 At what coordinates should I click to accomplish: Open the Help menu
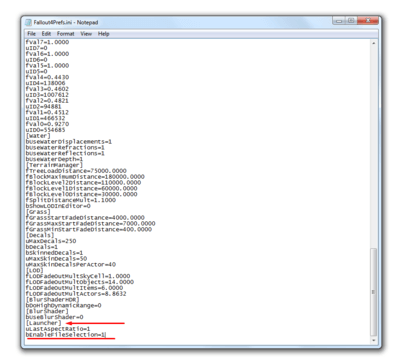pyautogui.click(x=104, y=34)
